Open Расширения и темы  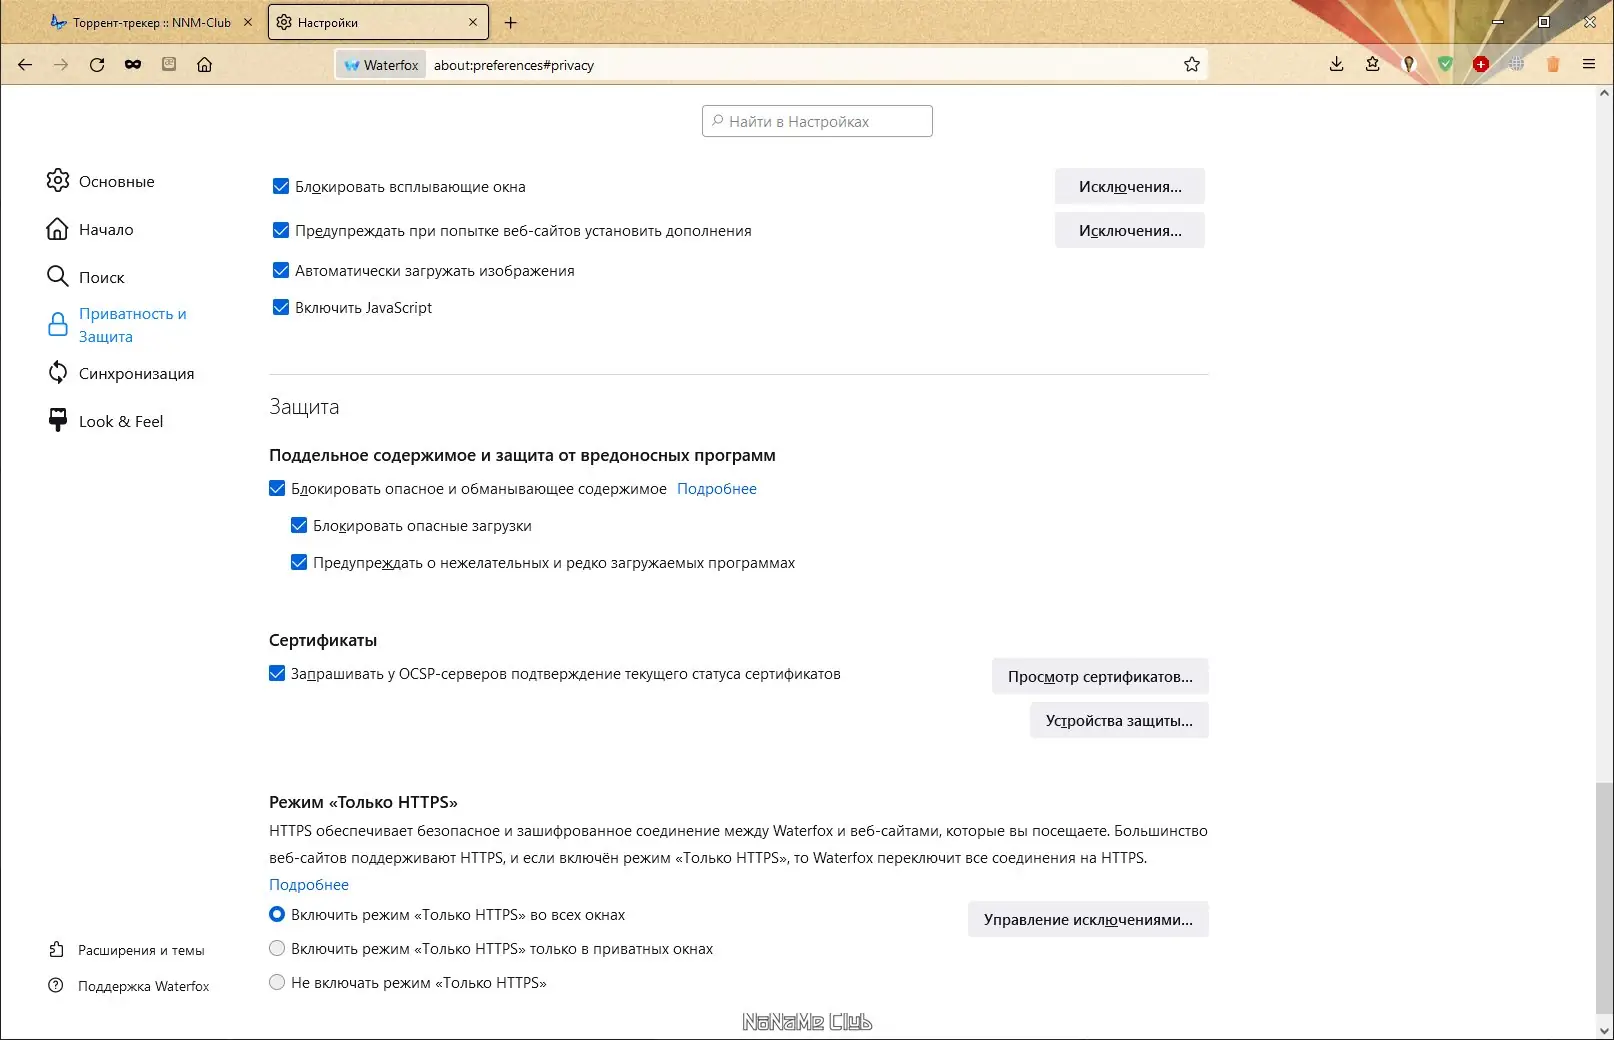[127, 950]
